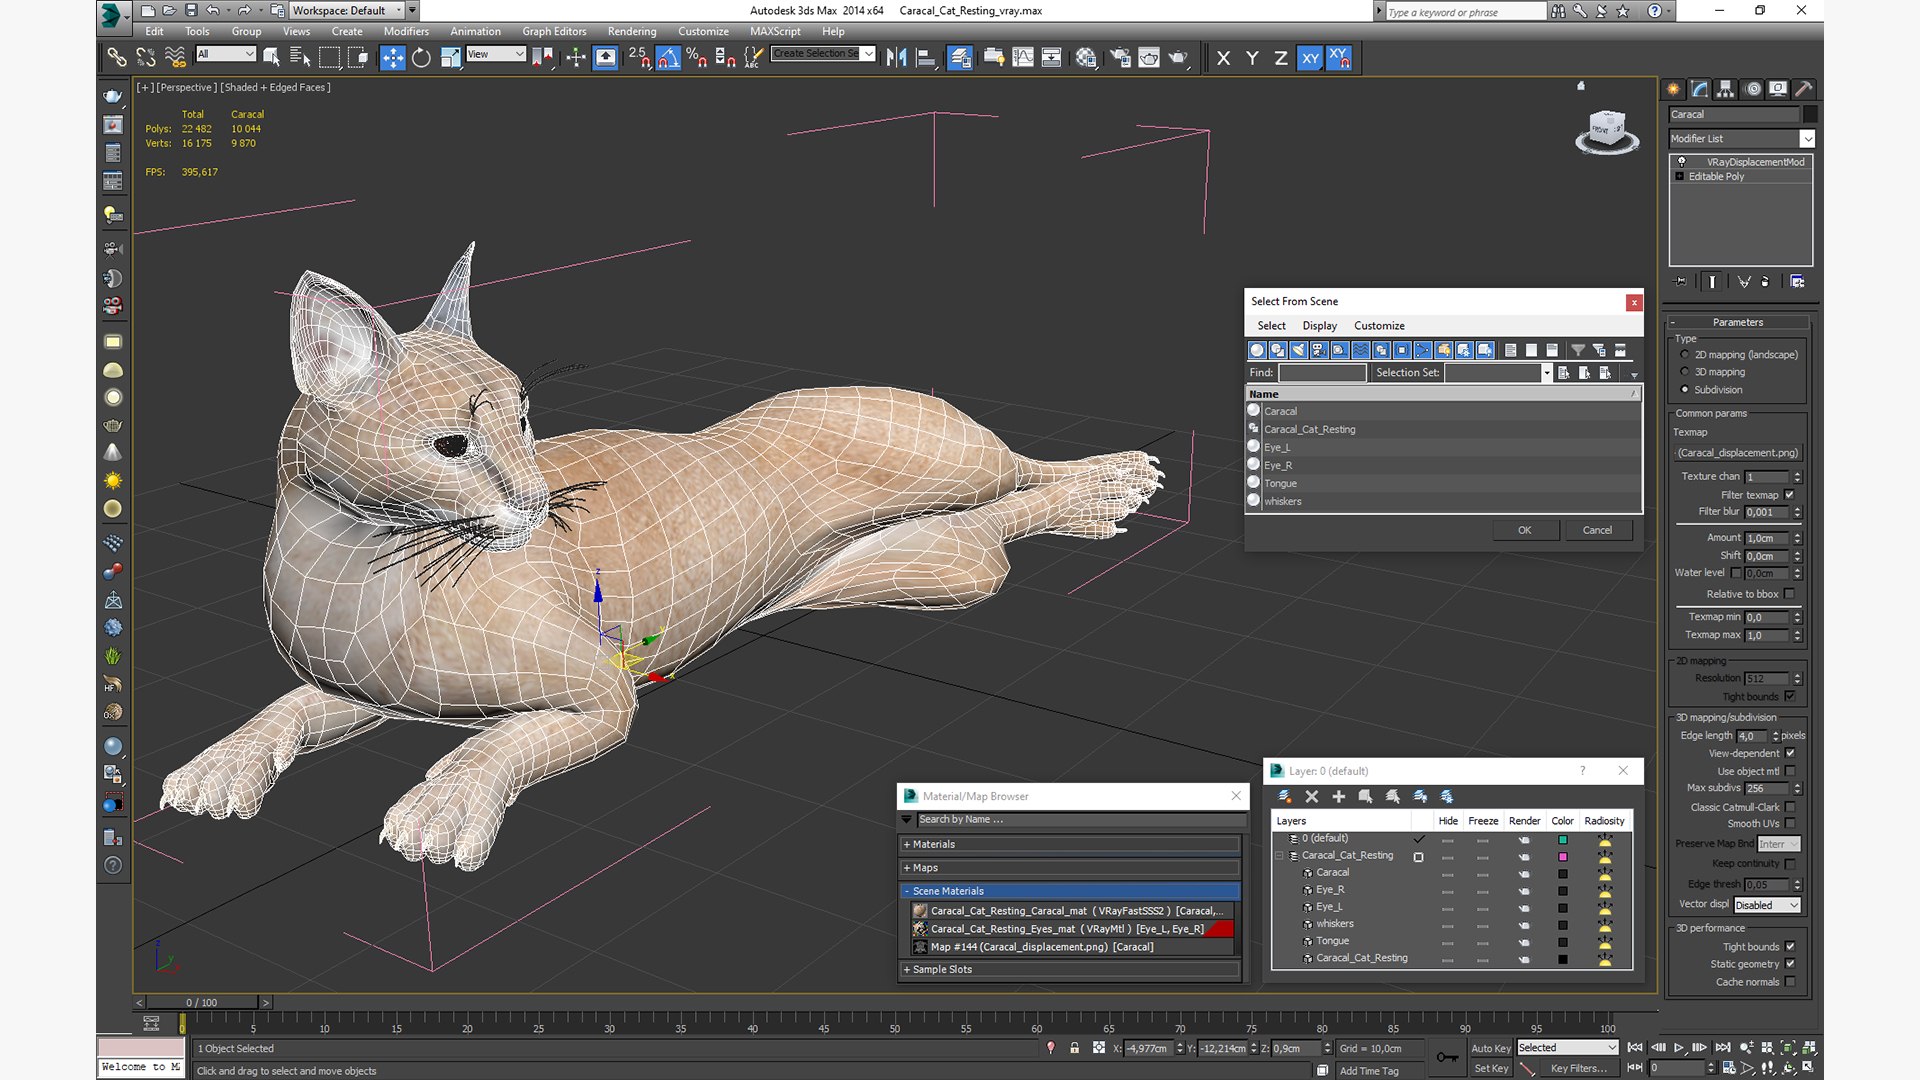Enable Relative to bbox checkbox

[x=1790, y=594]
